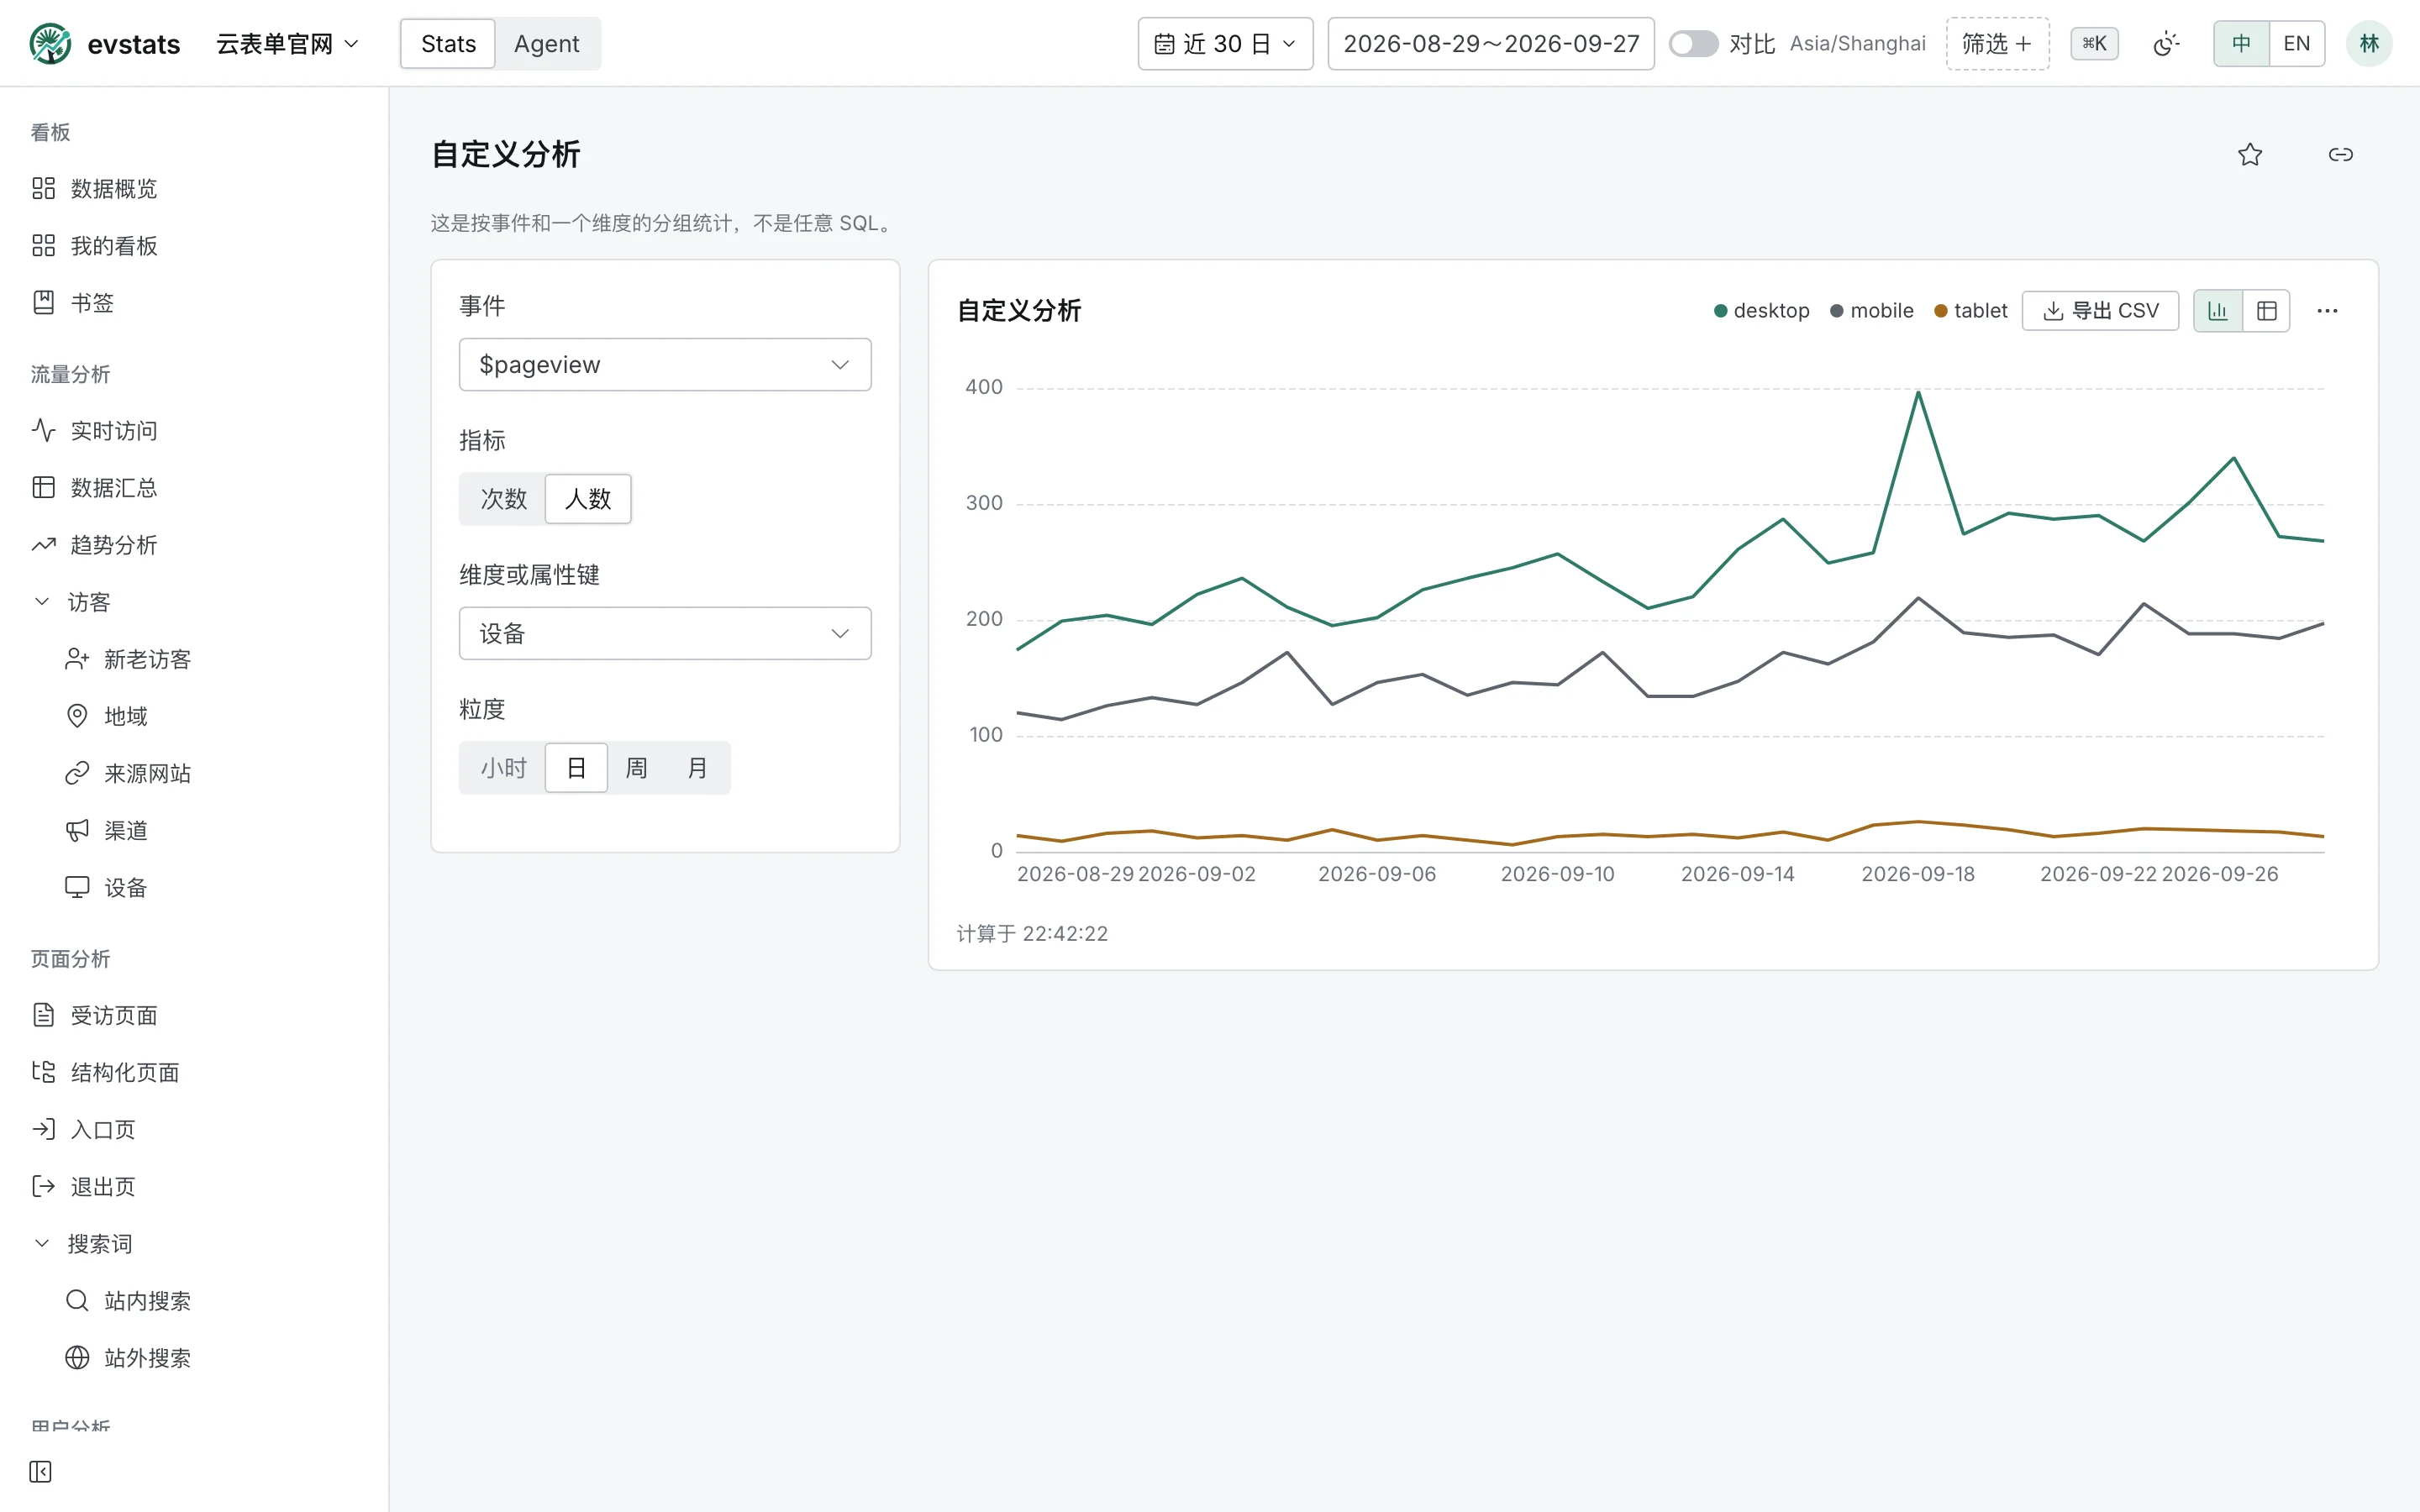
Task: Switch to table view icon
Action: point(2267,311)
